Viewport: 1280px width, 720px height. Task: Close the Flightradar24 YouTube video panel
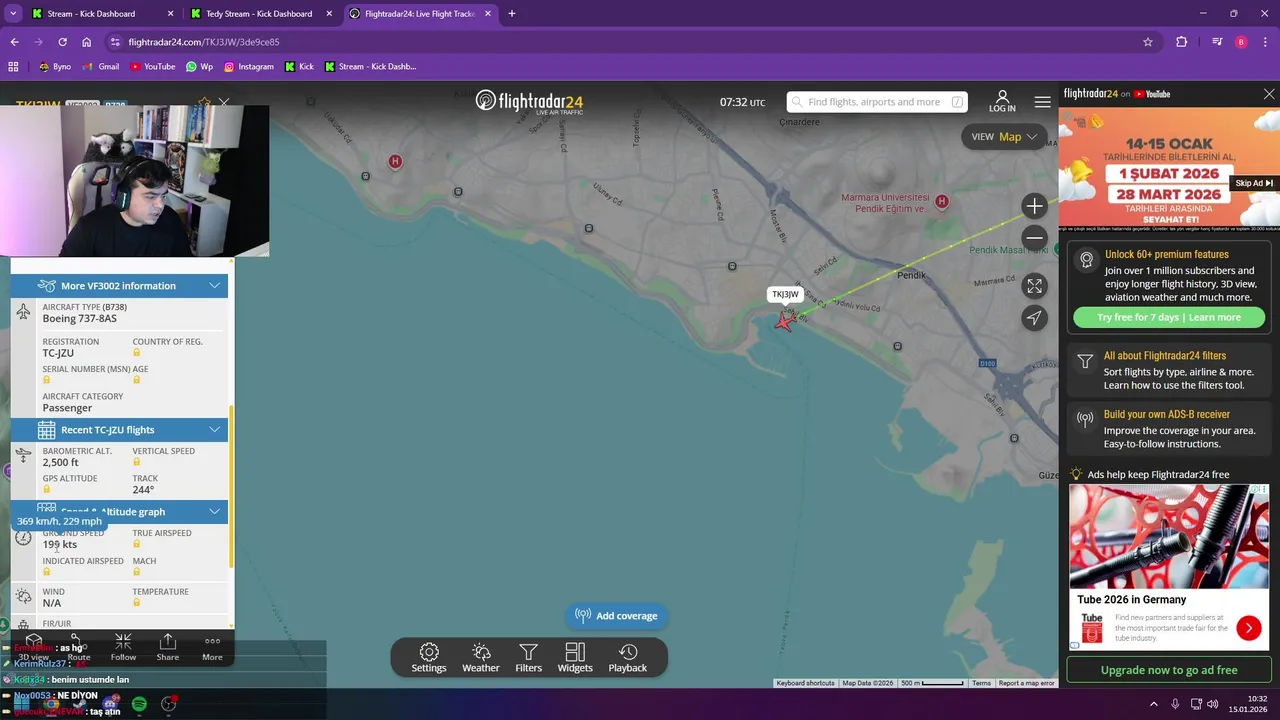point(1269,94)
